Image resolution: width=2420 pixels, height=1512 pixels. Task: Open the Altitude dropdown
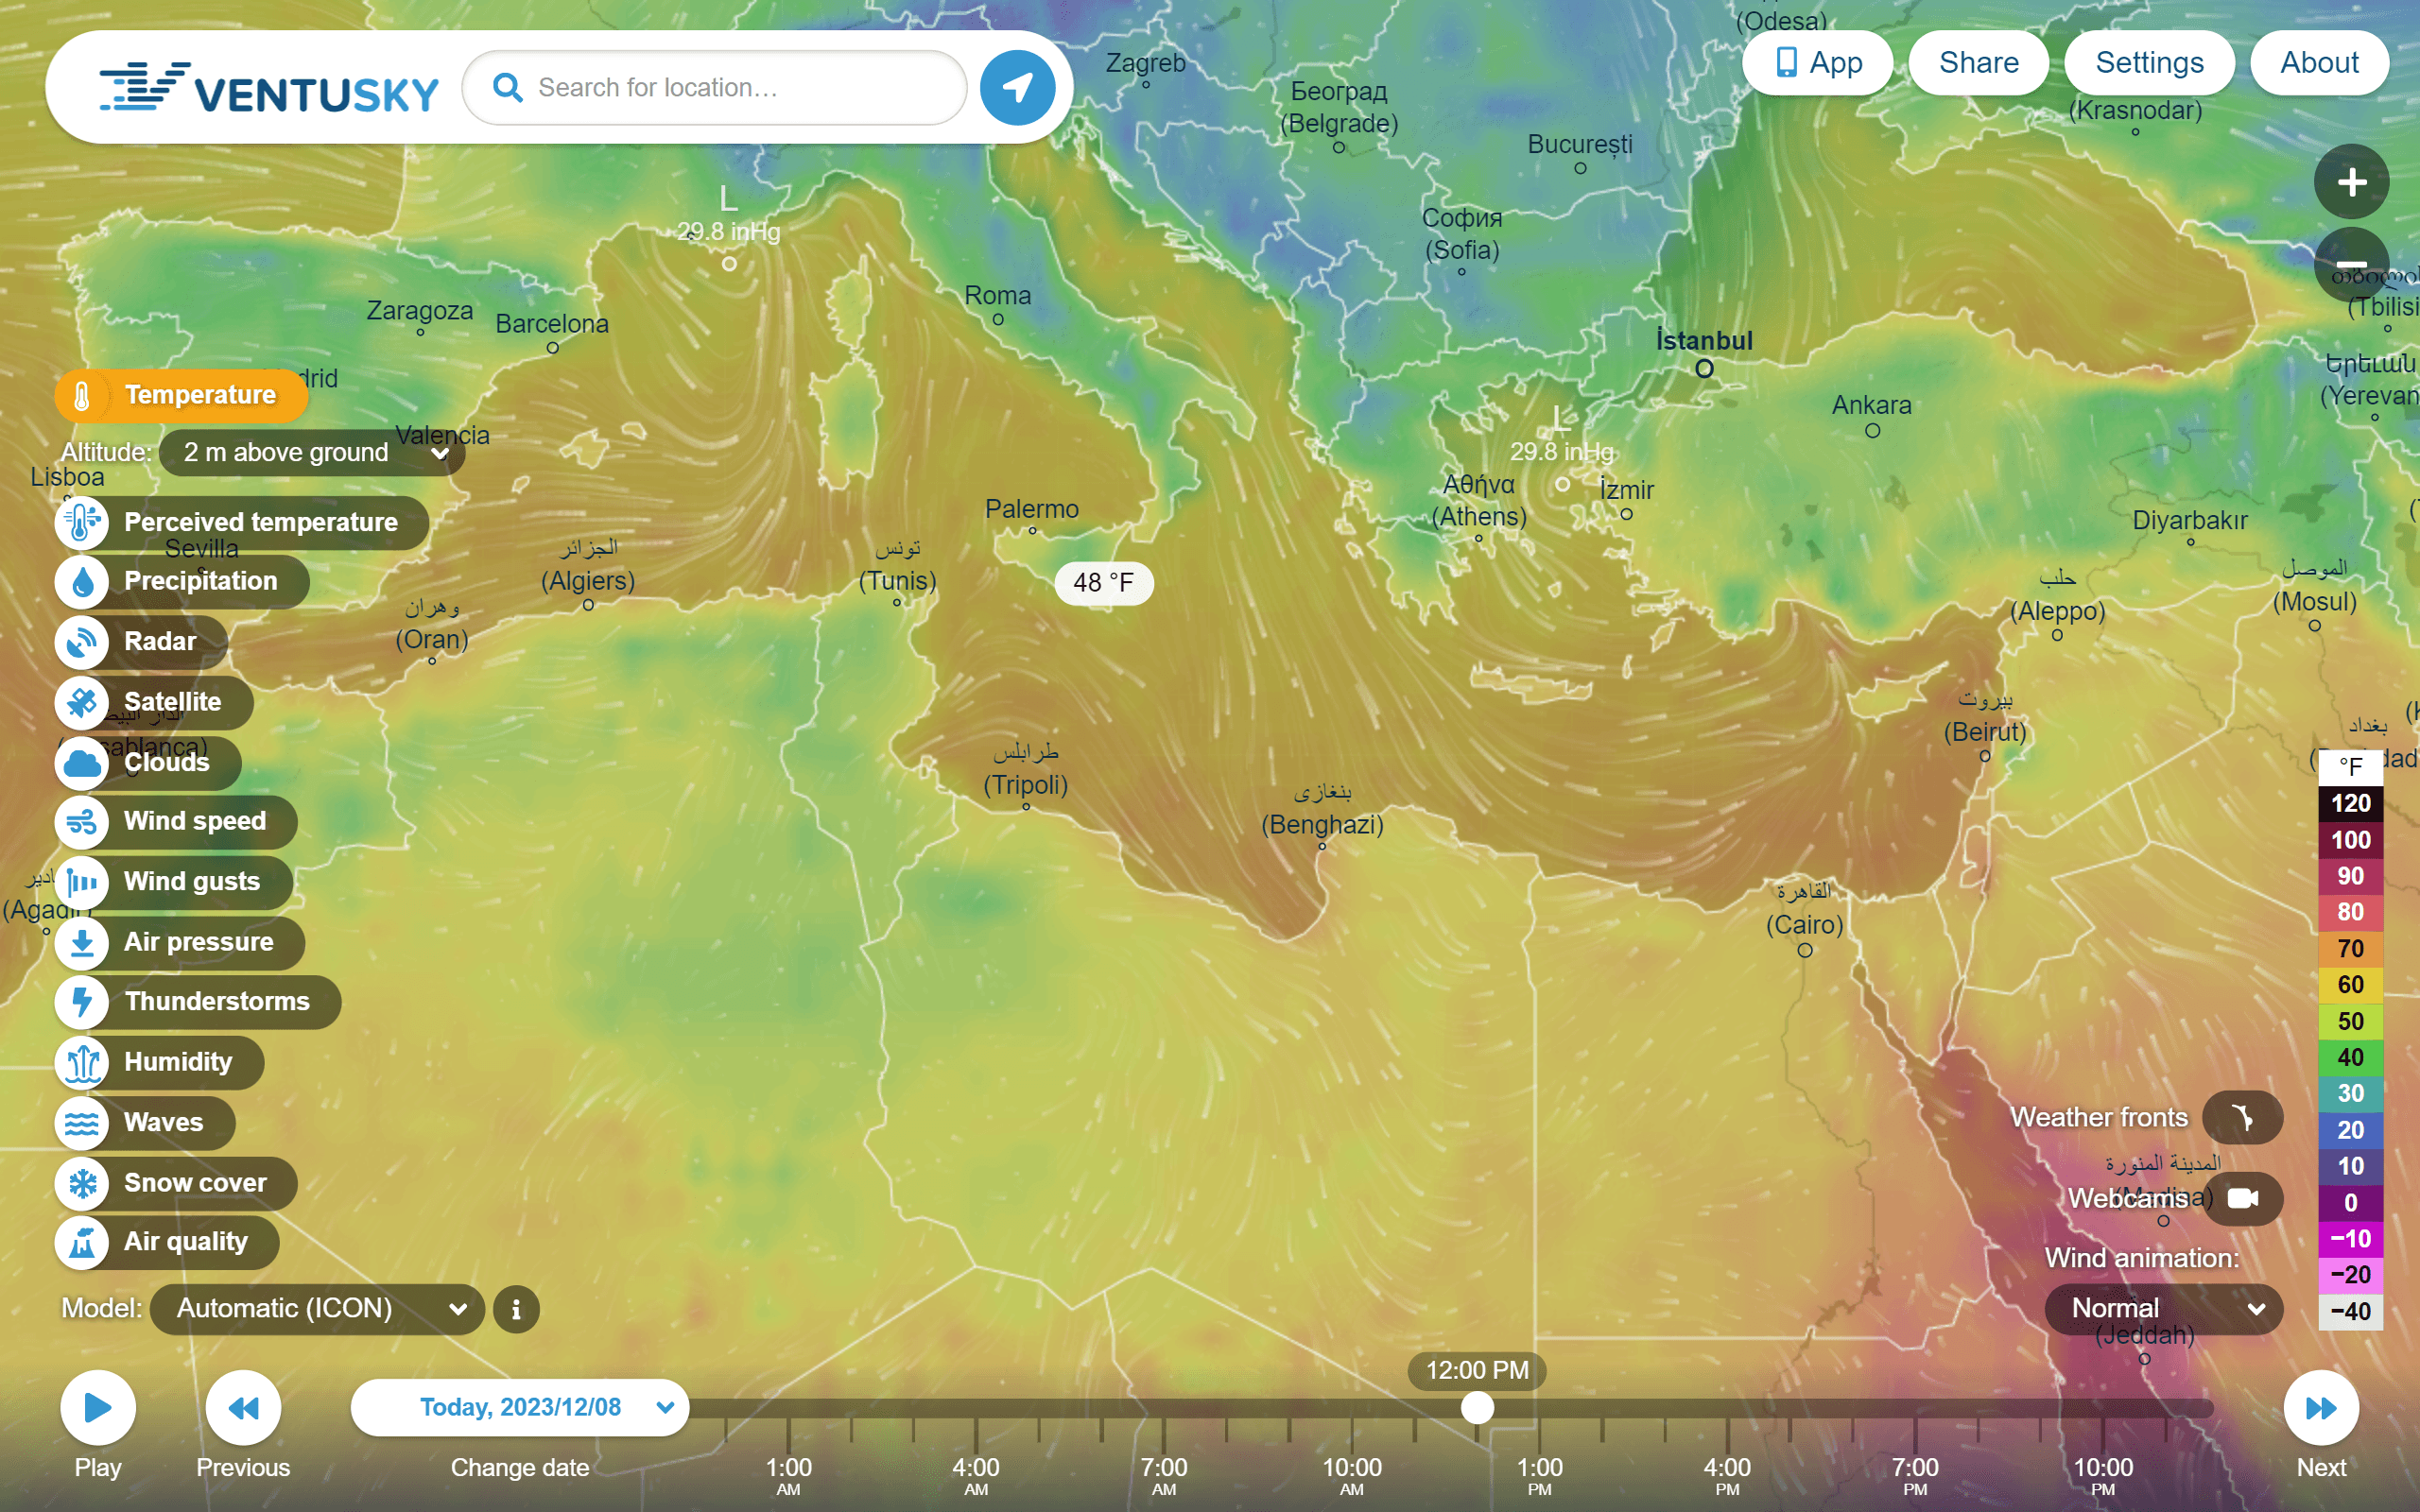click(x=312, y=452)
